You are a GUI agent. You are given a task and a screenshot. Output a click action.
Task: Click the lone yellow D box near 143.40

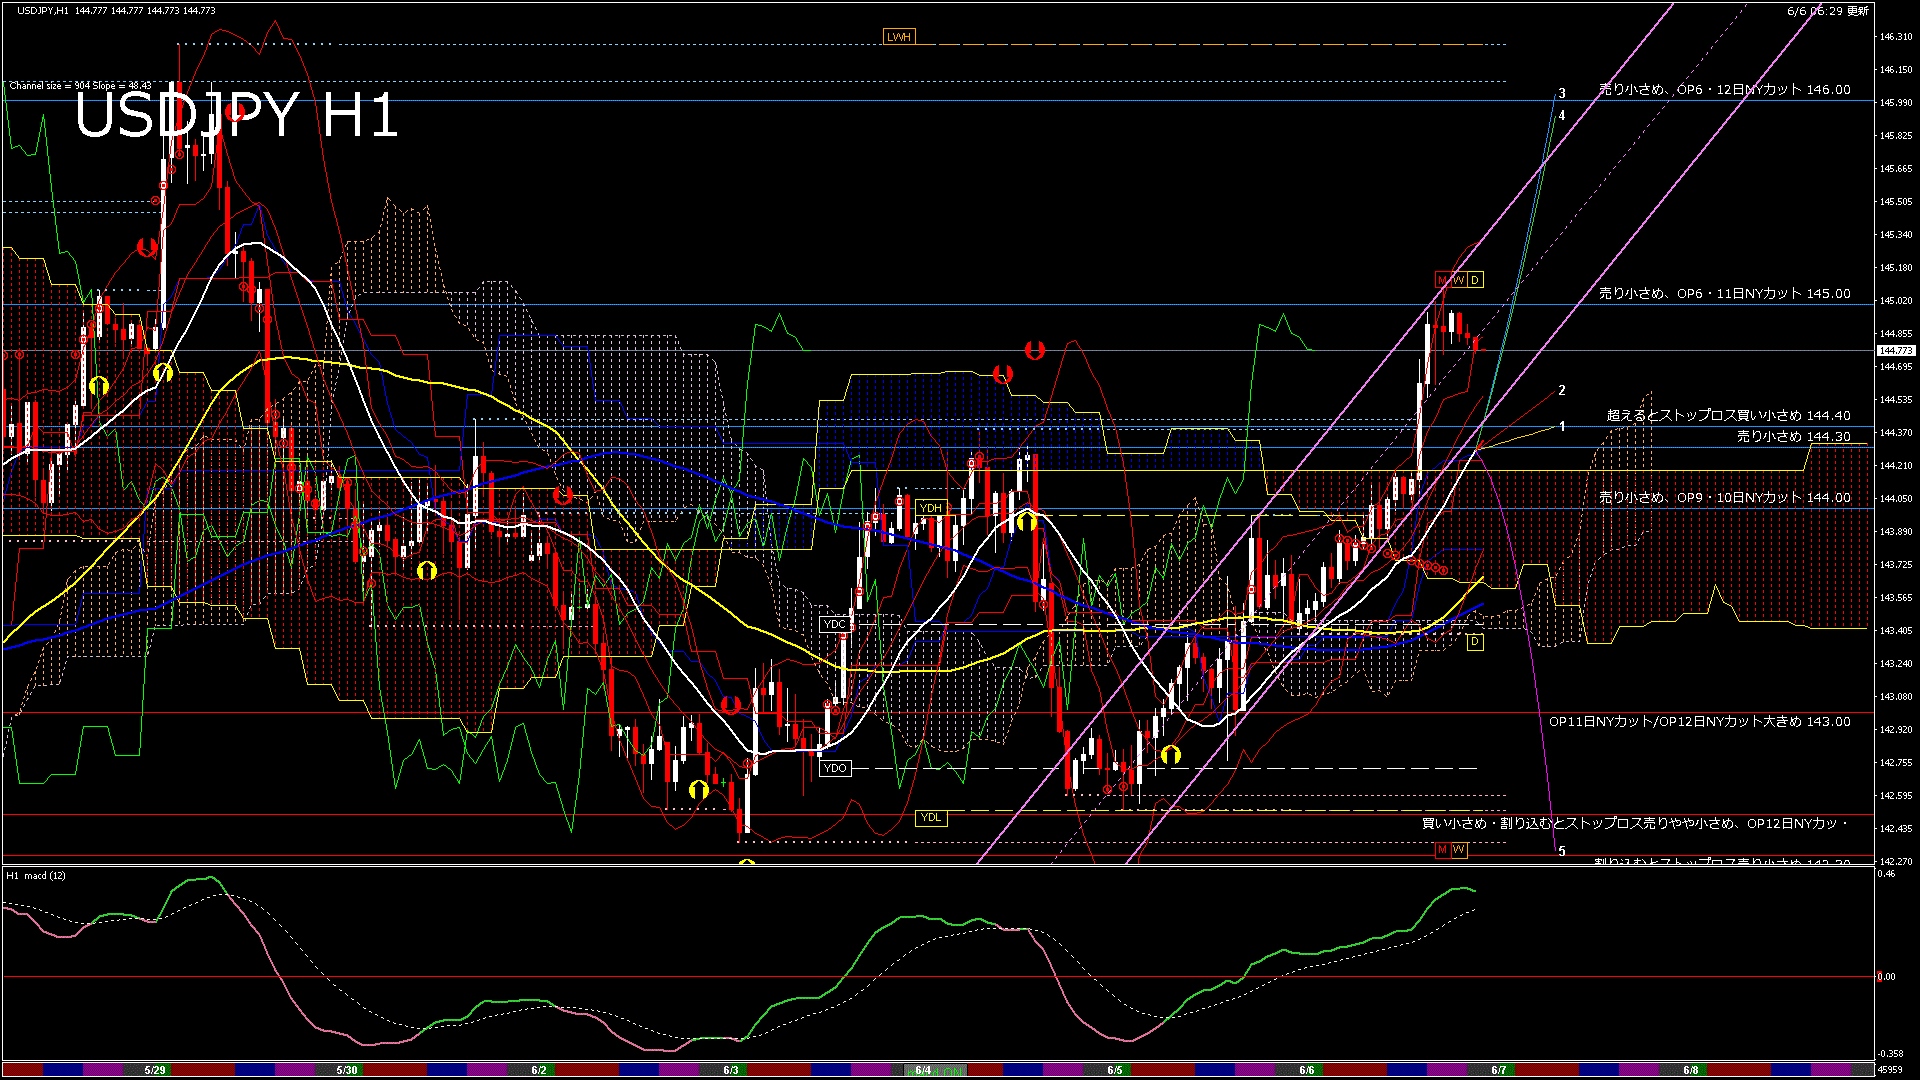click(1475, 641)
